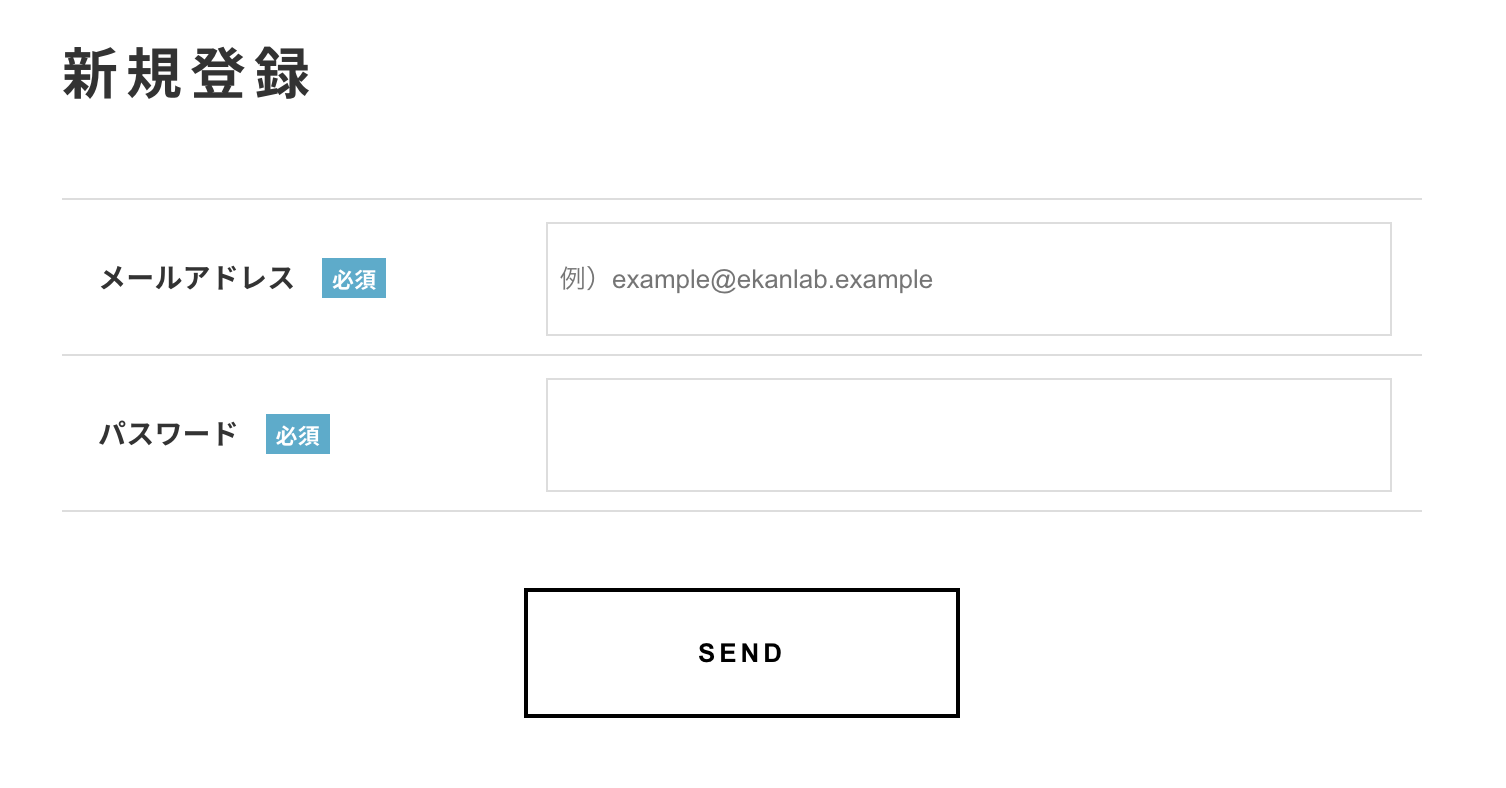Click the メールアドレス label
This screenshot has width=1506, height=788.
[197, 278]
